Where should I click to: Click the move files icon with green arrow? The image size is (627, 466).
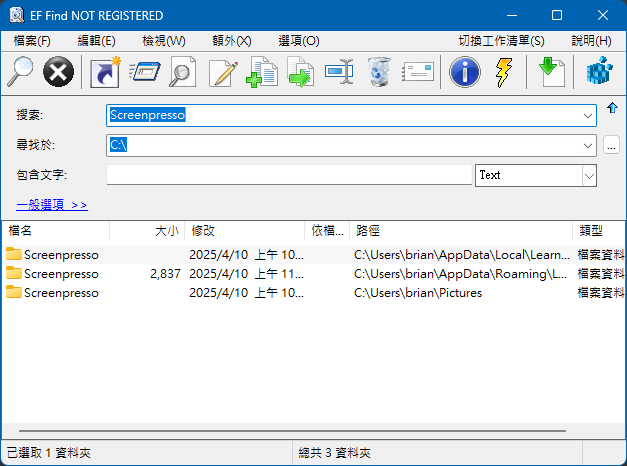300,72
